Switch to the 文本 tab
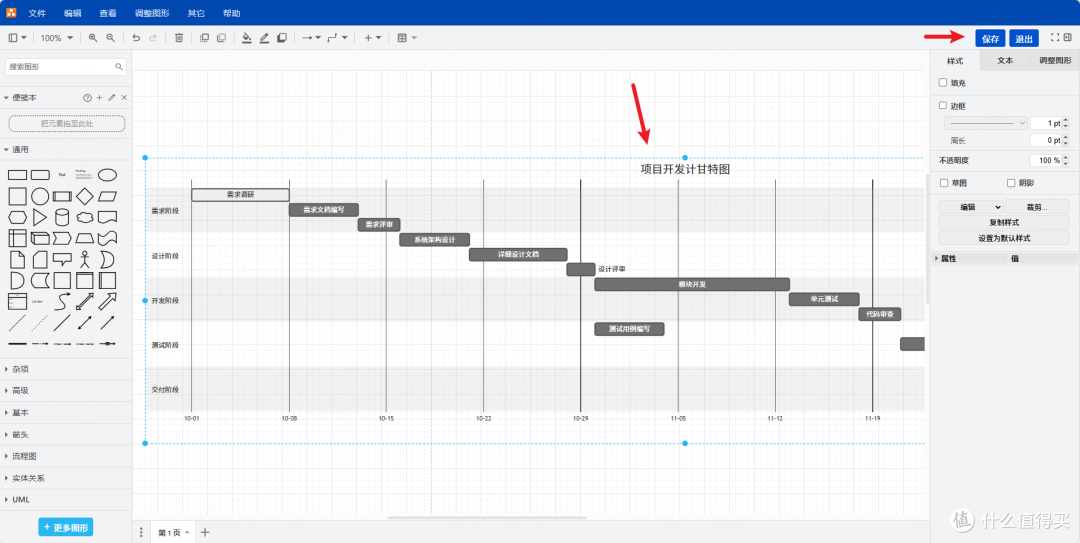The width and height of the screenshot is (1080, 543). click(1005, 61)
